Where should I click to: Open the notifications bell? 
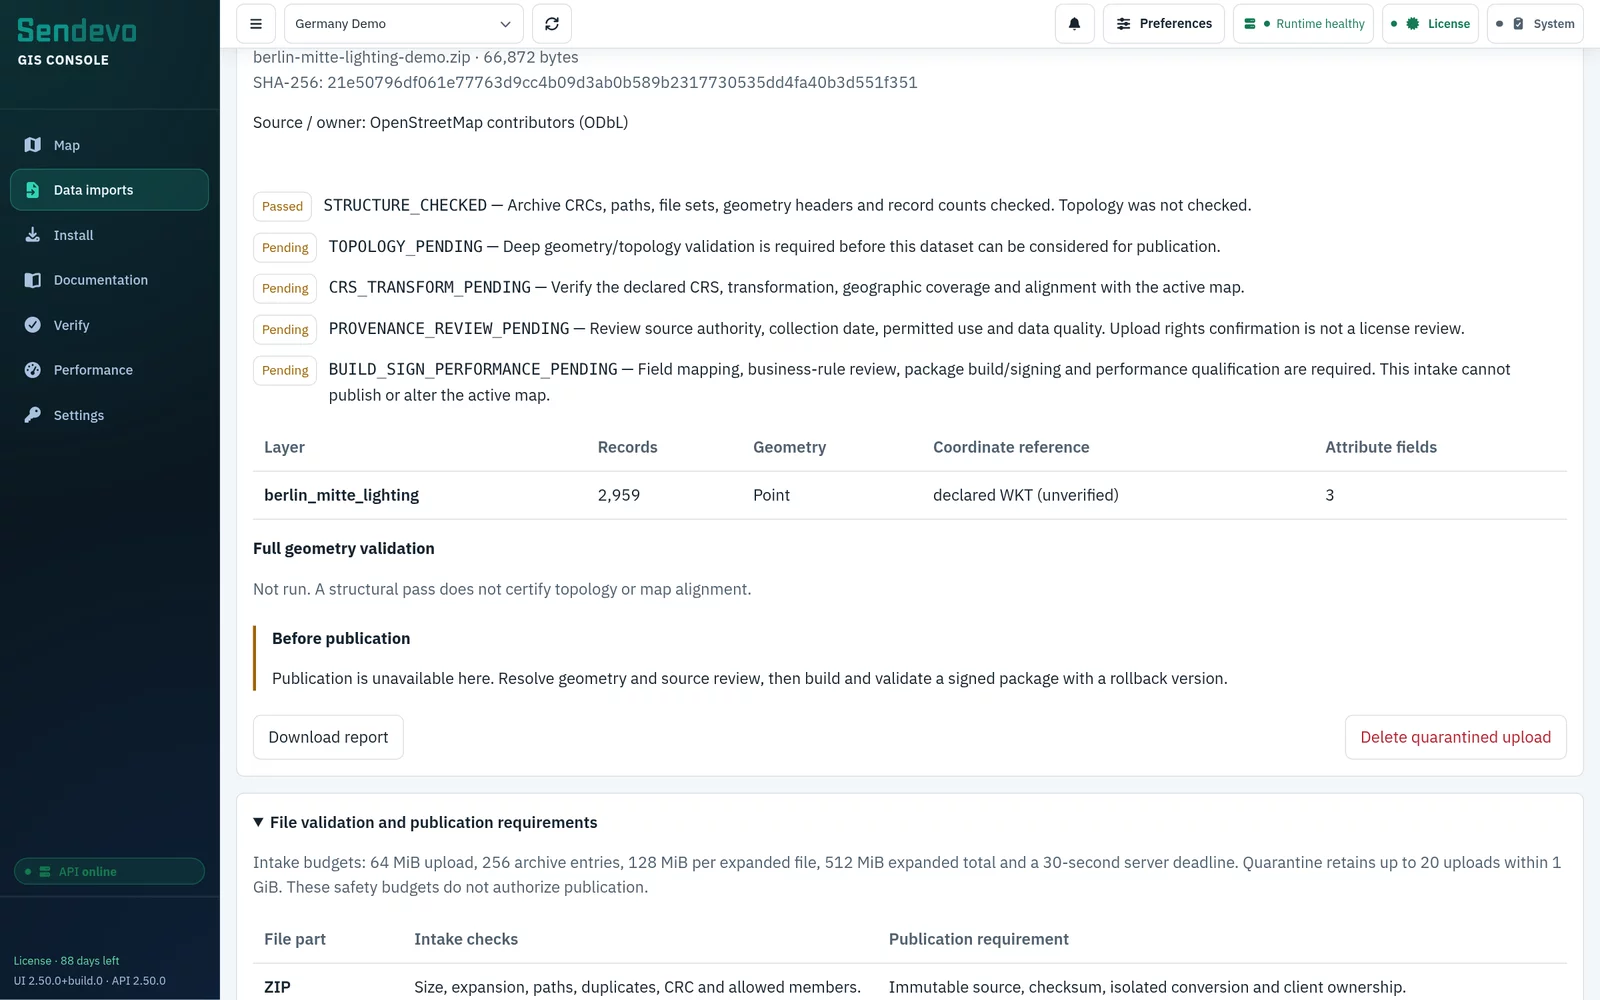point(1074,24)
